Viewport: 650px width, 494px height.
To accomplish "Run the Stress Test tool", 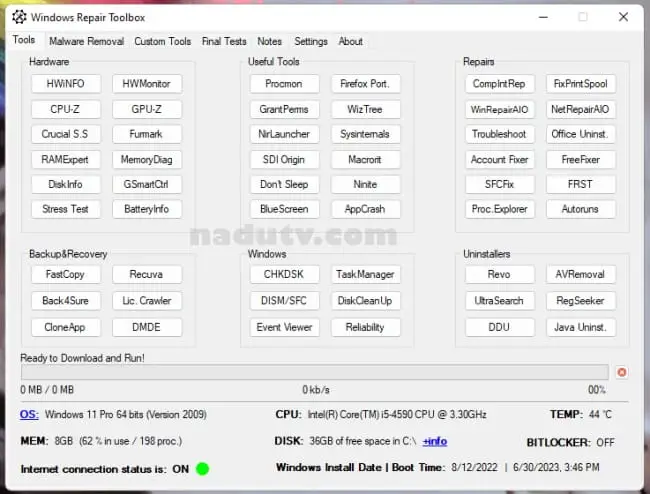I will coord(65,209).
